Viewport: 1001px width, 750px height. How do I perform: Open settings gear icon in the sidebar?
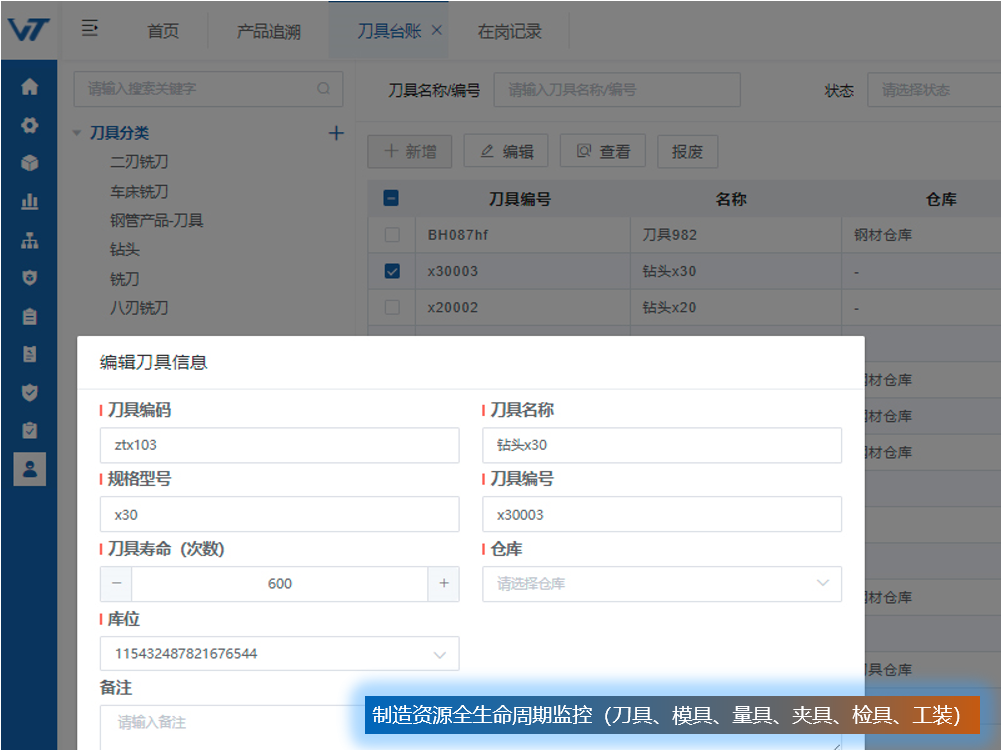point(29,125)
